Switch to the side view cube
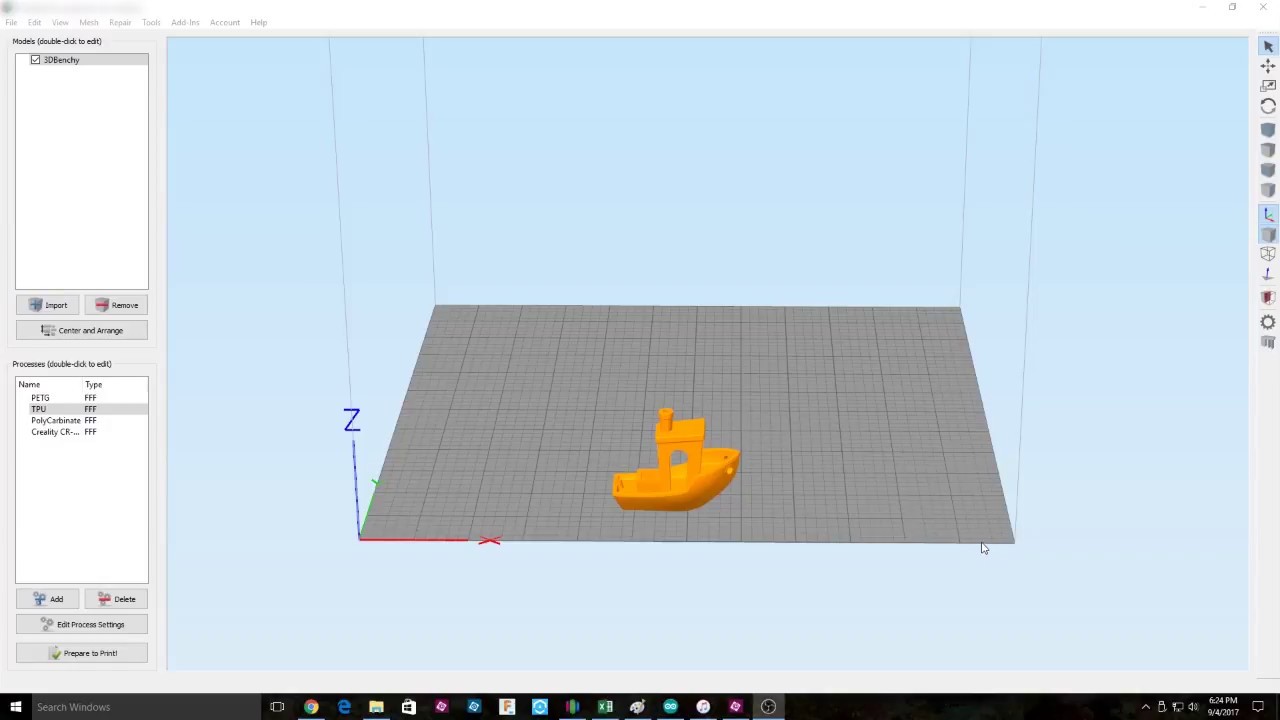 1268,190
